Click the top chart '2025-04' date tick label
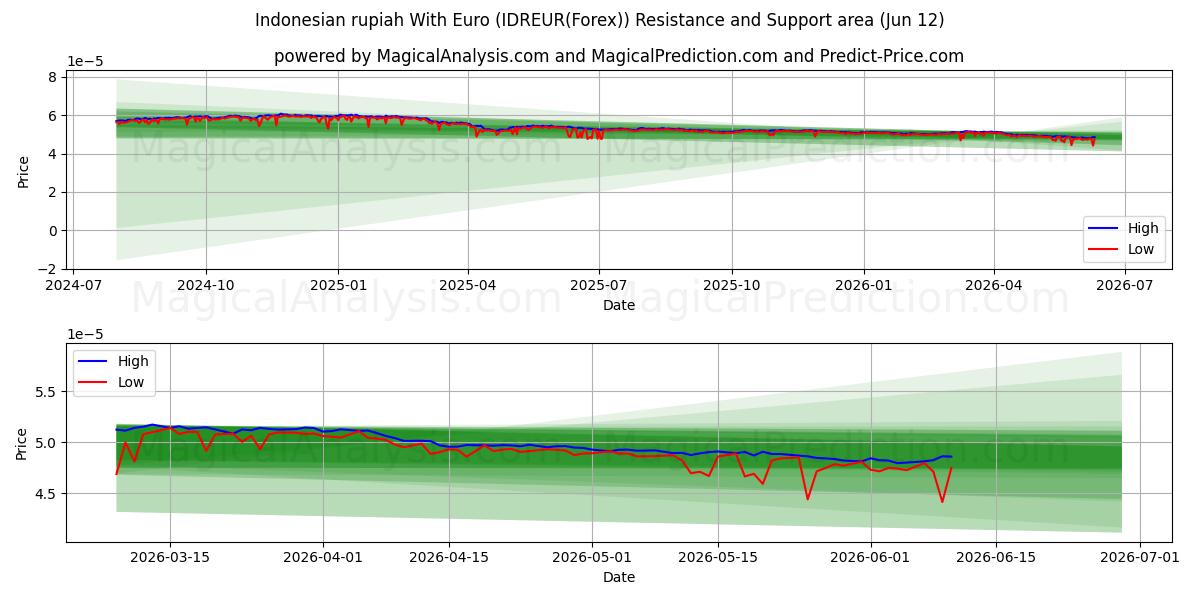This screenshot has height=600, width=1200. click(469, 285)
